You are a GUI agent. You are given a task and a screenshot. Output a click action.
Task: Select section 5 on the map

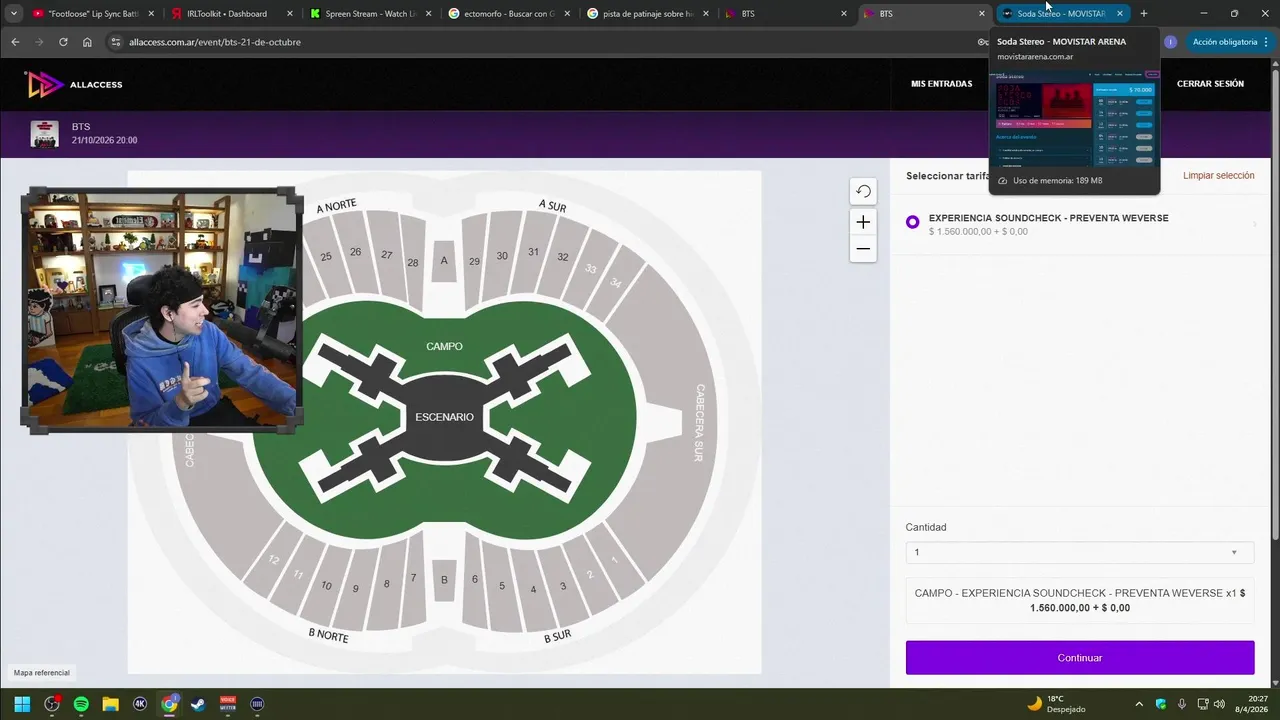click(502, 586)
